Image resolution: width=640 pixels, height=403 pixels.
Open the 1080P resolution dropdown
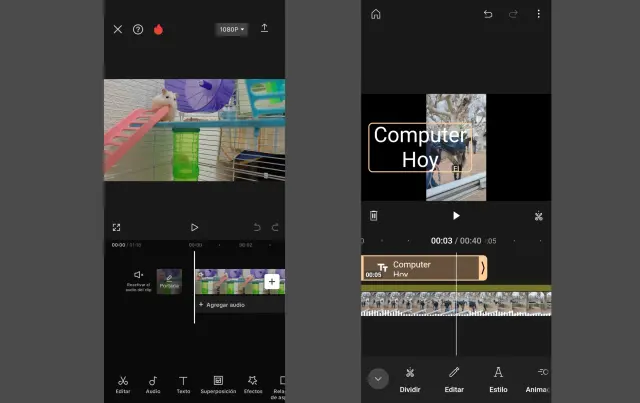coord(231,30)
